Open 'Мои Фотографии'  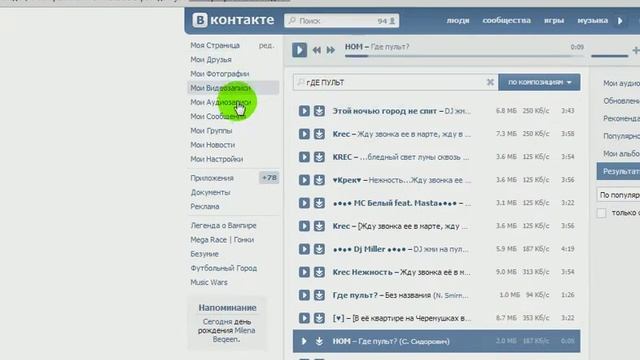(x=220, y=74)
